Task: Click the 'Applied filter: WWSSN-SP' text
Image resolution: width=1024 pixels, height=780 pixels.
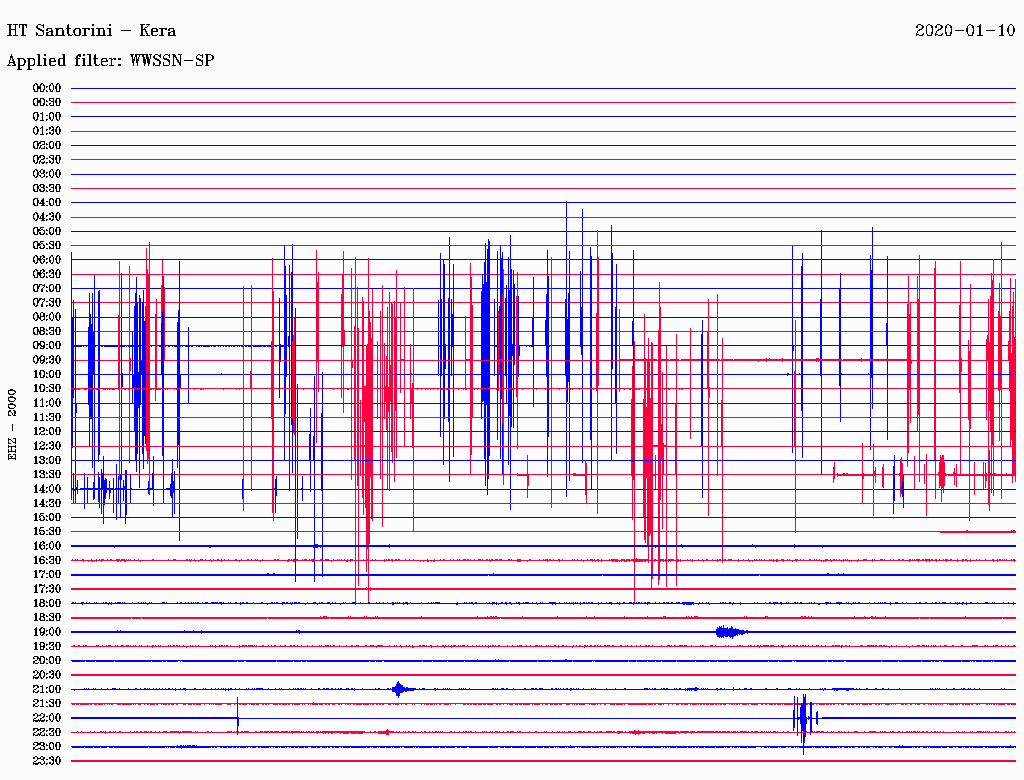Action: click(x=110, y=60)
